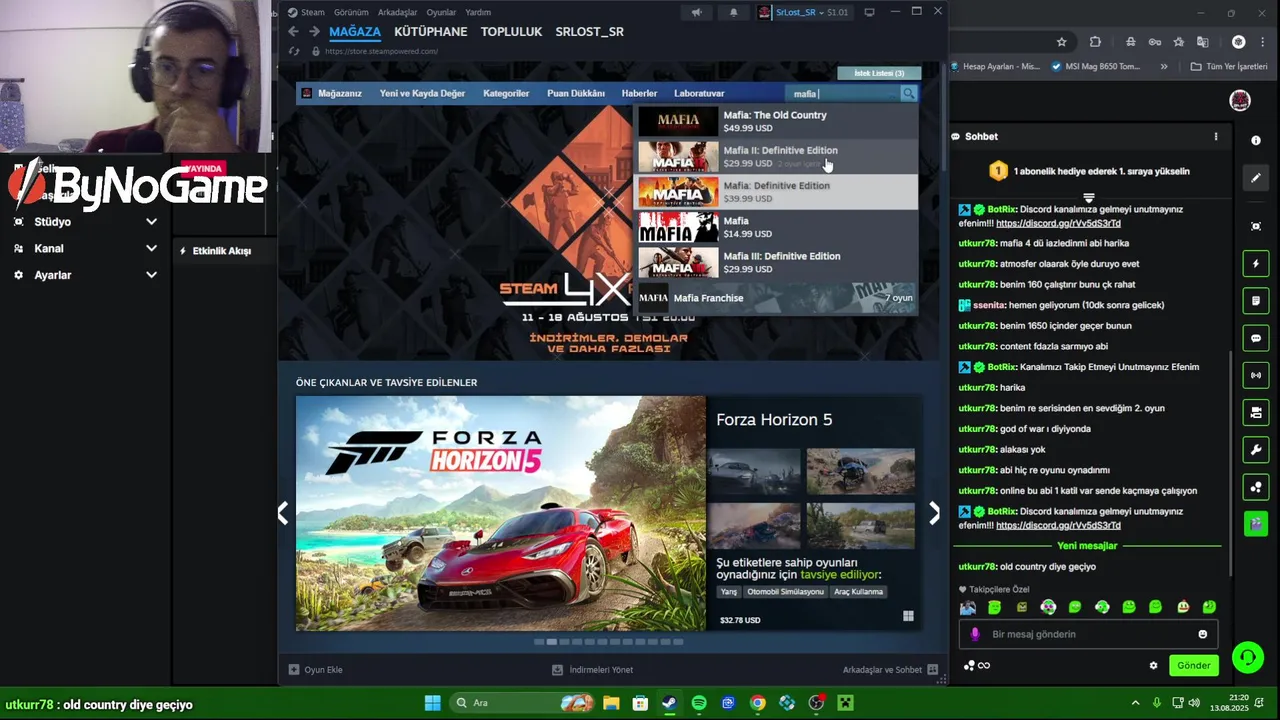The height and width of the screenshot is (720, 1280).
Task: Open the emoji picker in chat box
Action: click(x=1203, y=634)
